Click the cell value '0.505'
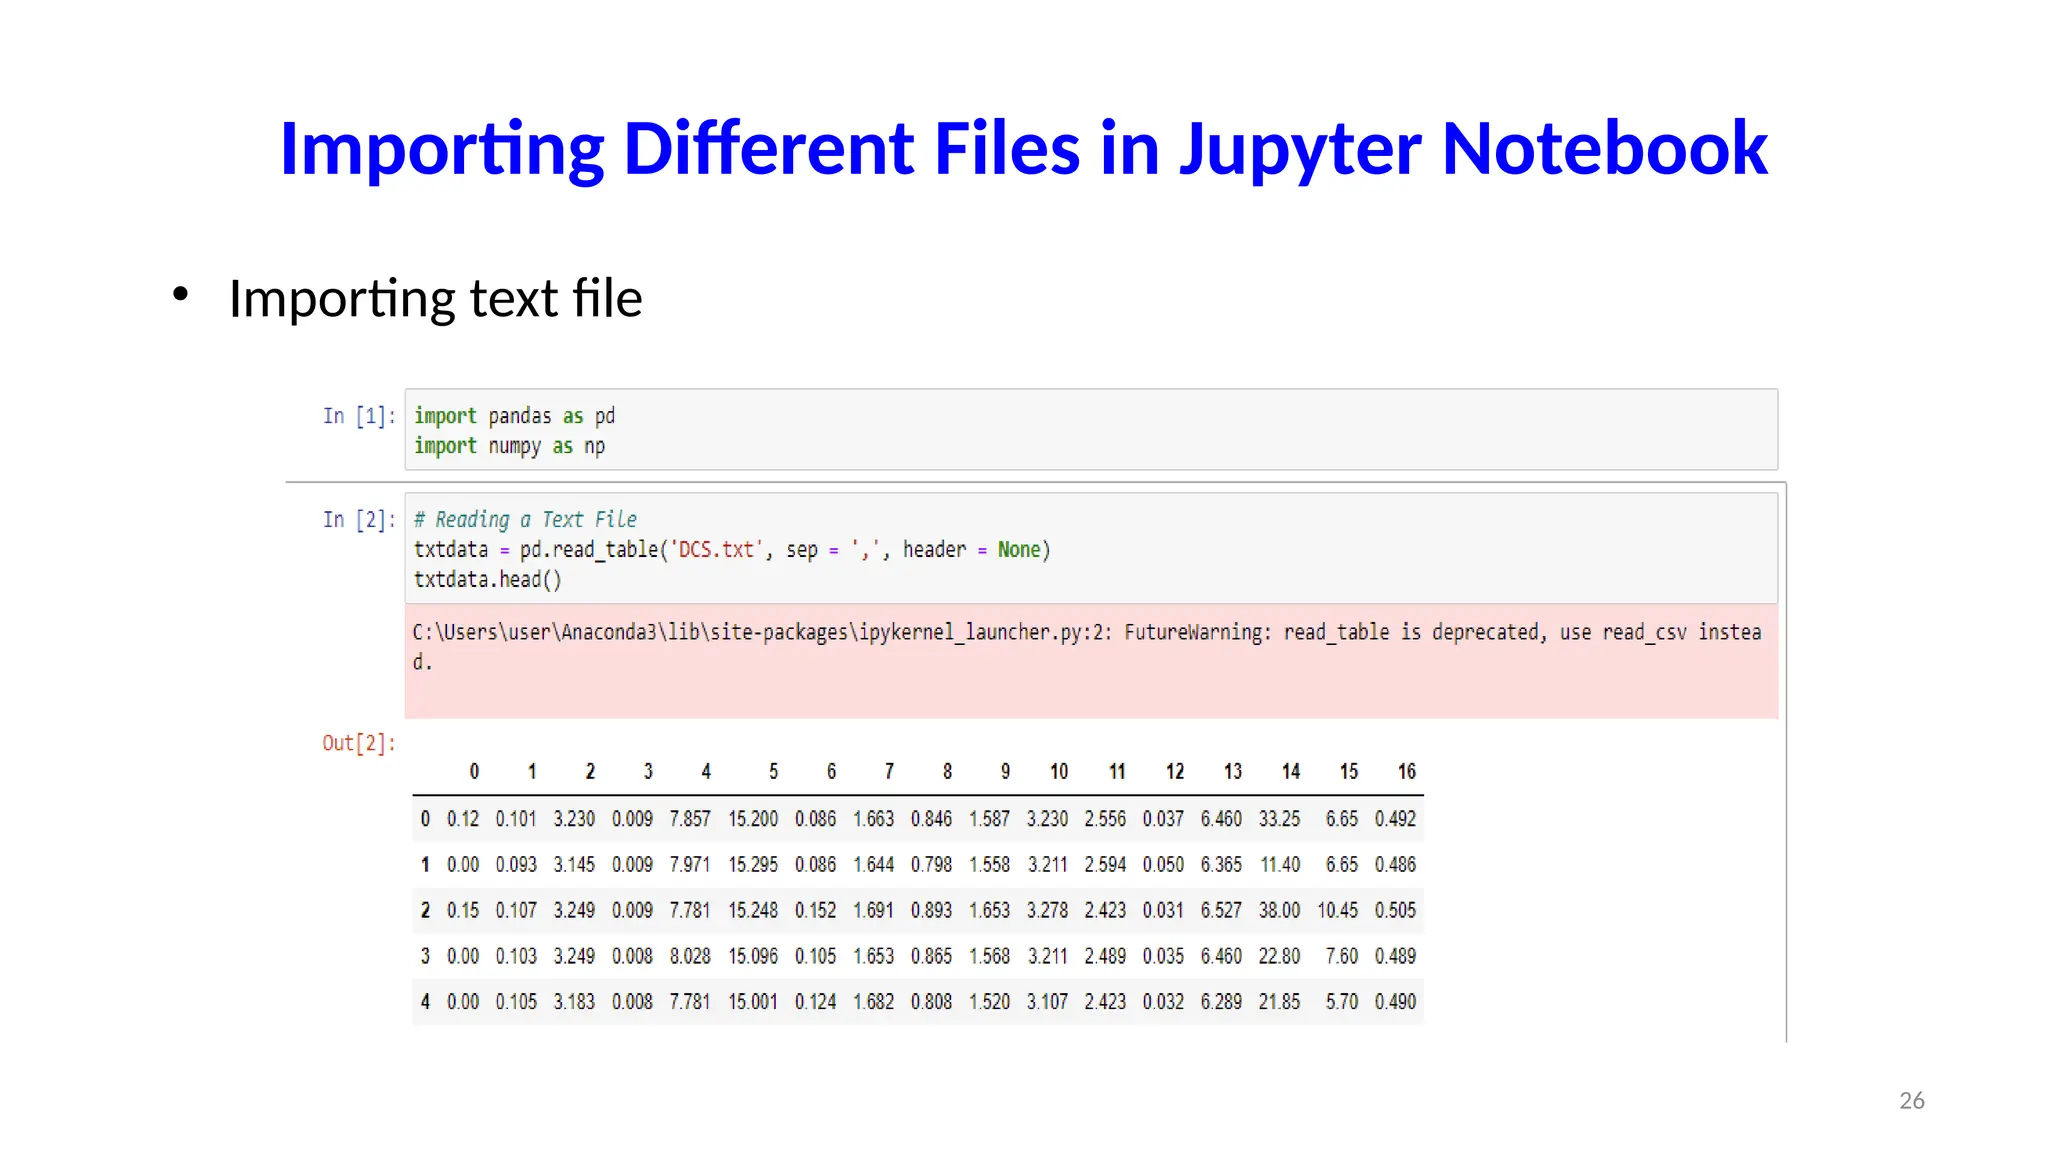The width and height of the screenshot is (2048, 1152). click(1395, 911)
